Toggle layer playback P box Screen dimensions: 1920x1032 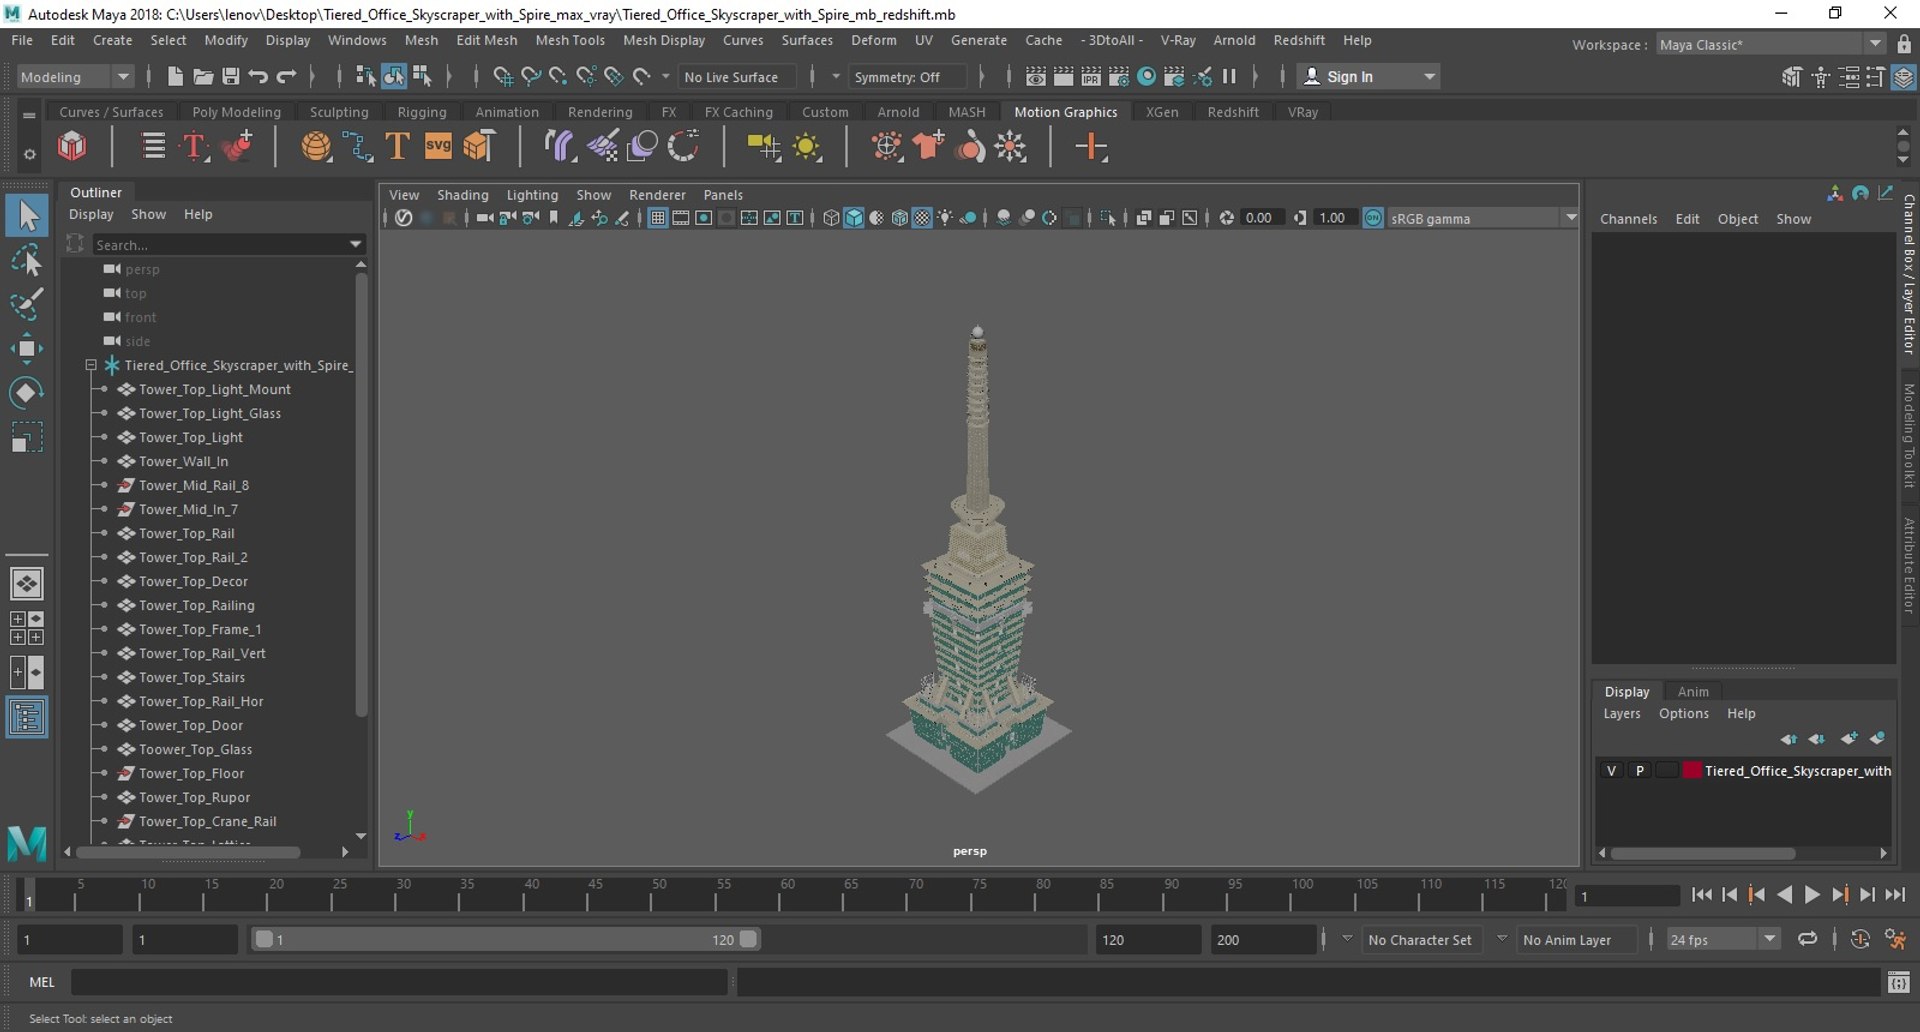(x=1639, y=771)
